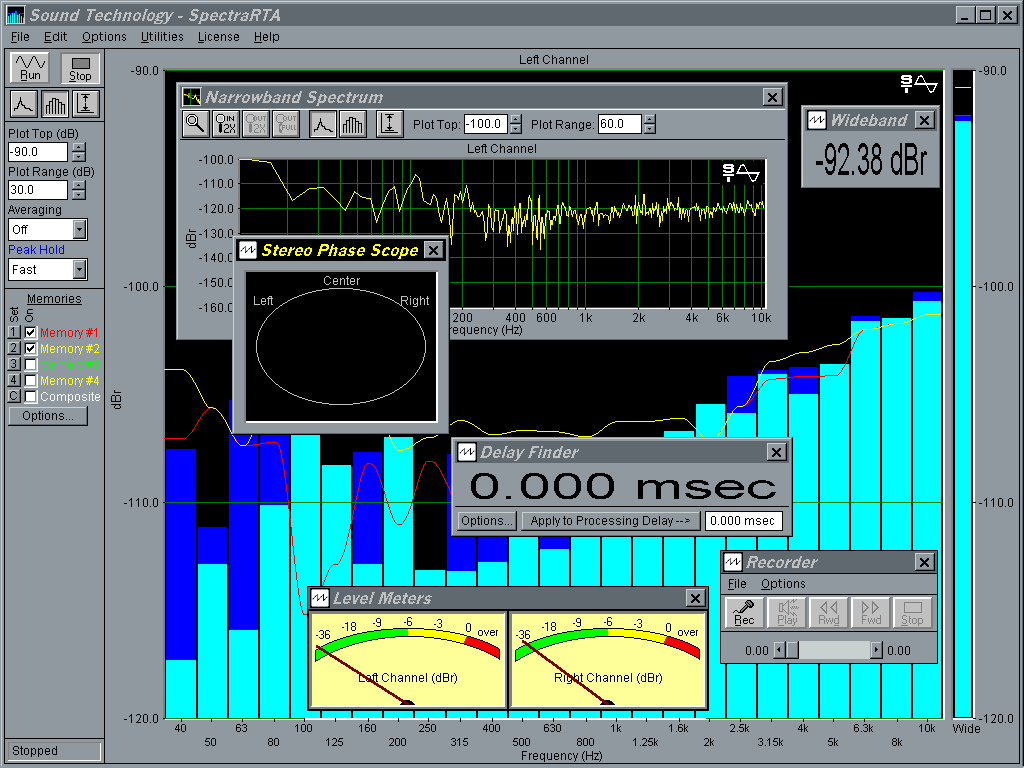This screenshot has height=768, width=1024.
Task: Click up arrow of main Plot Top (dB)
Action: [79, 147]
